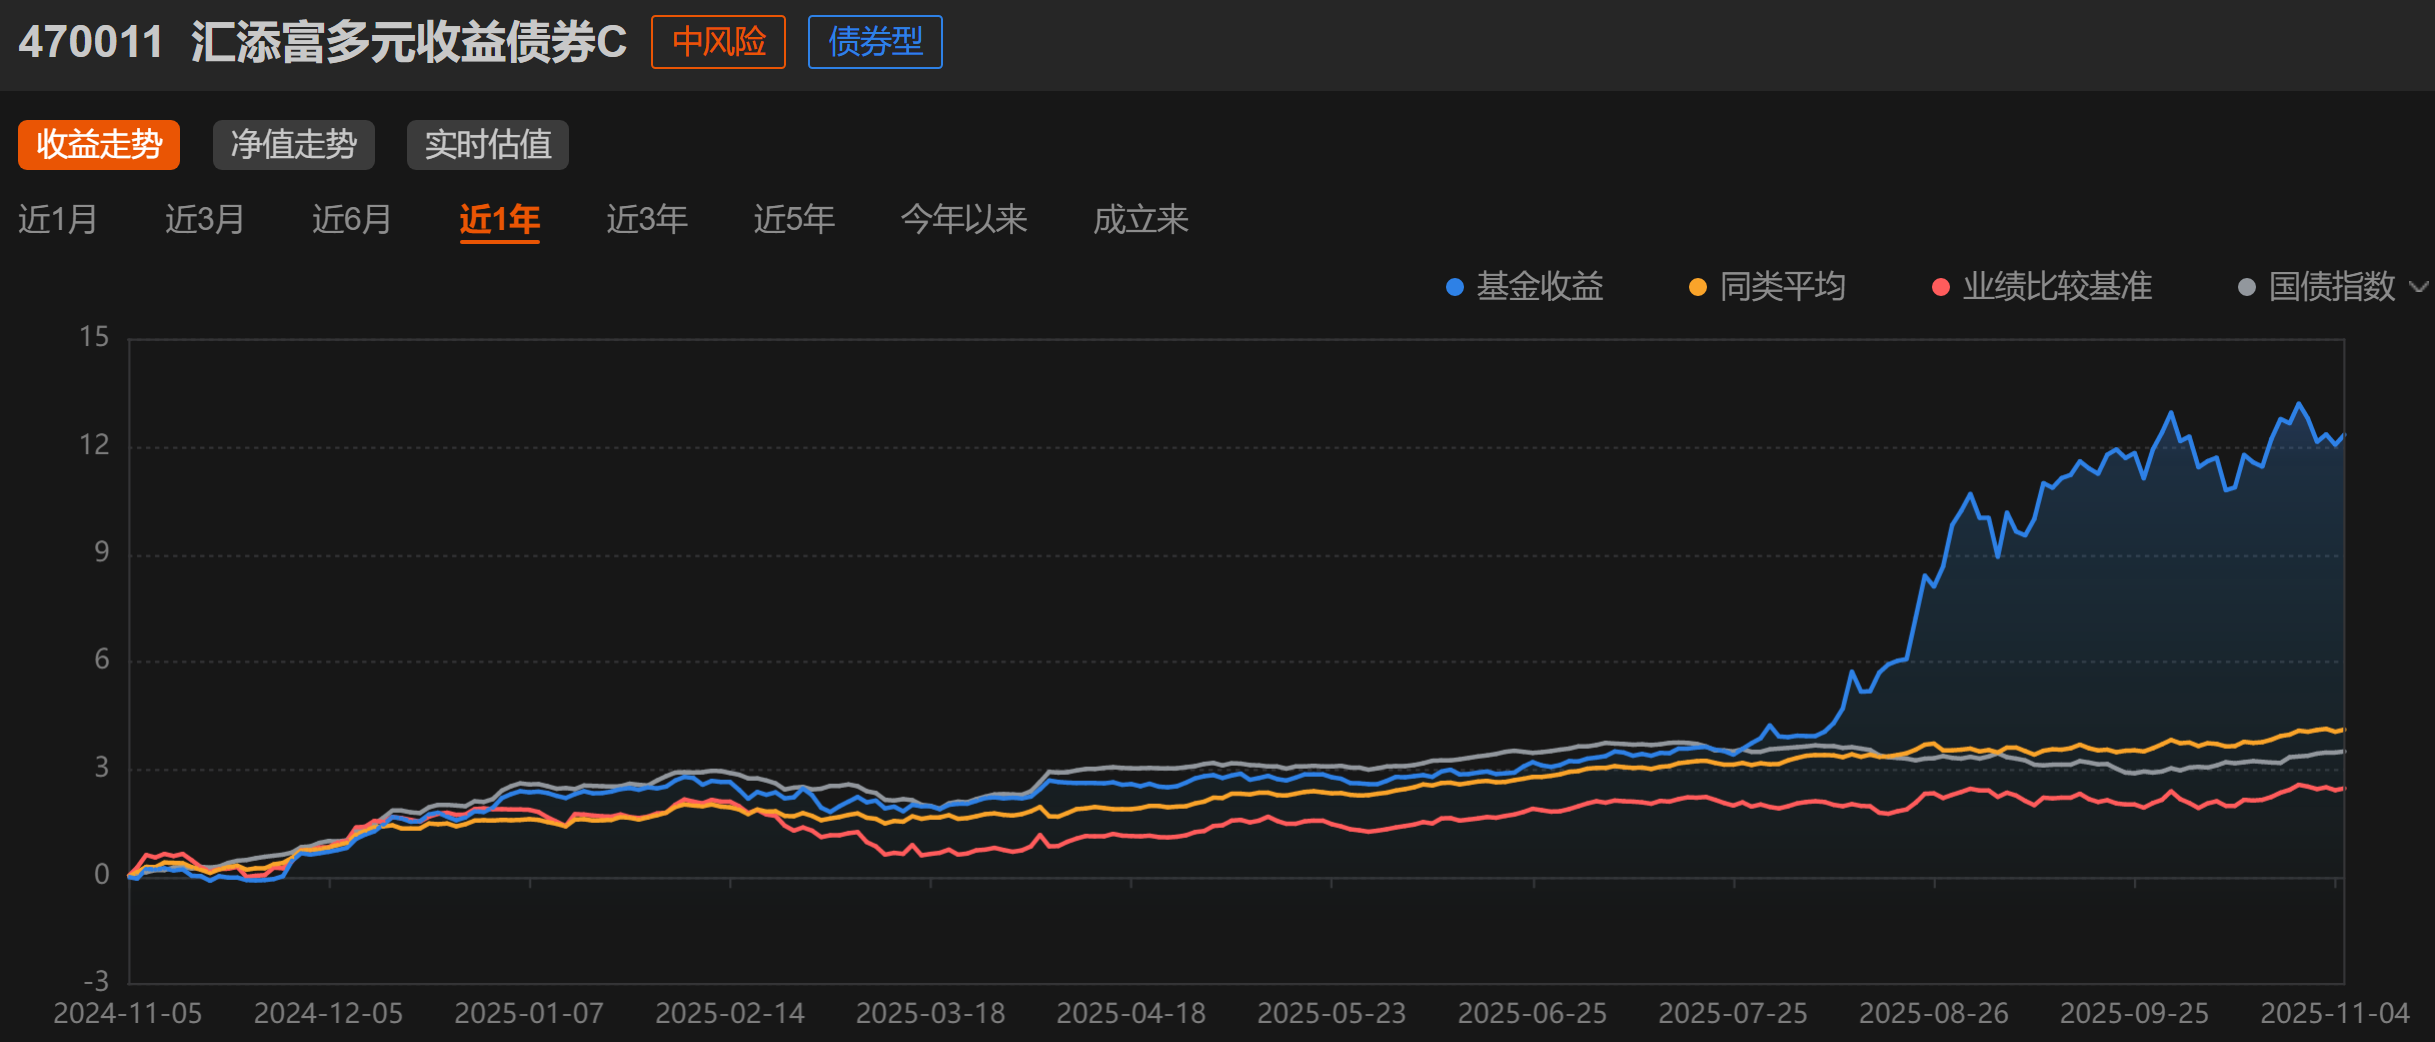
Task: Switch chart to 近5年 range
Action: [x=794, y=219]
